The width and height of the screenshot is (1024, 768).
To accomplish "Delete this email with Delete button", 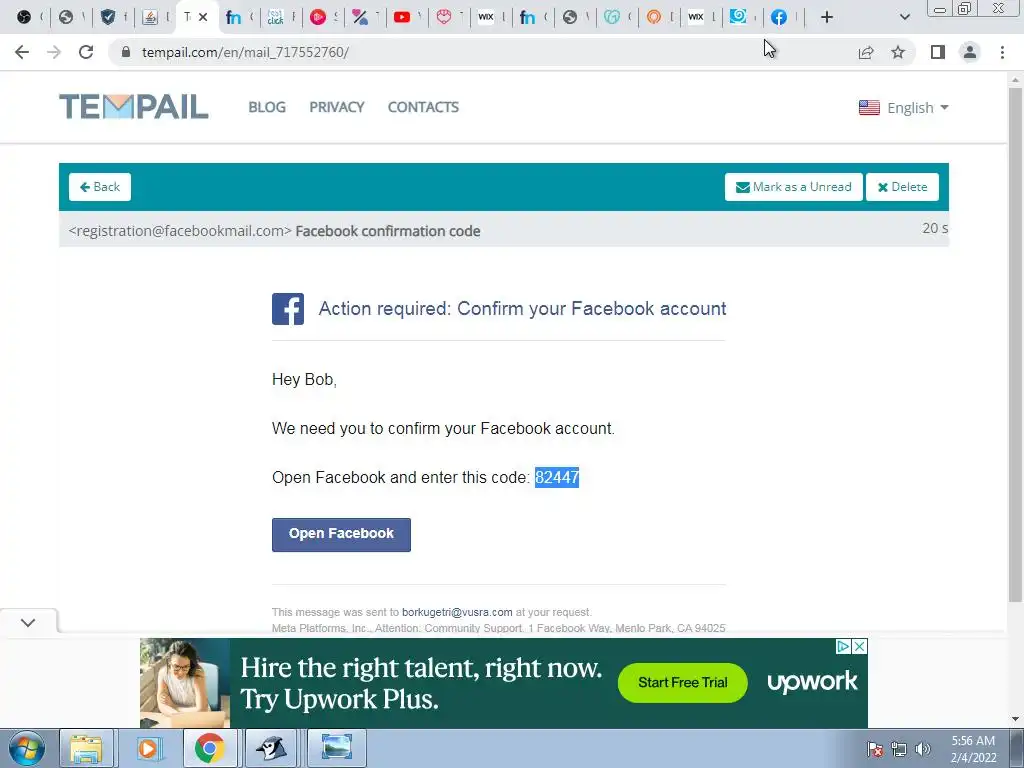I will tap(903, 187).
